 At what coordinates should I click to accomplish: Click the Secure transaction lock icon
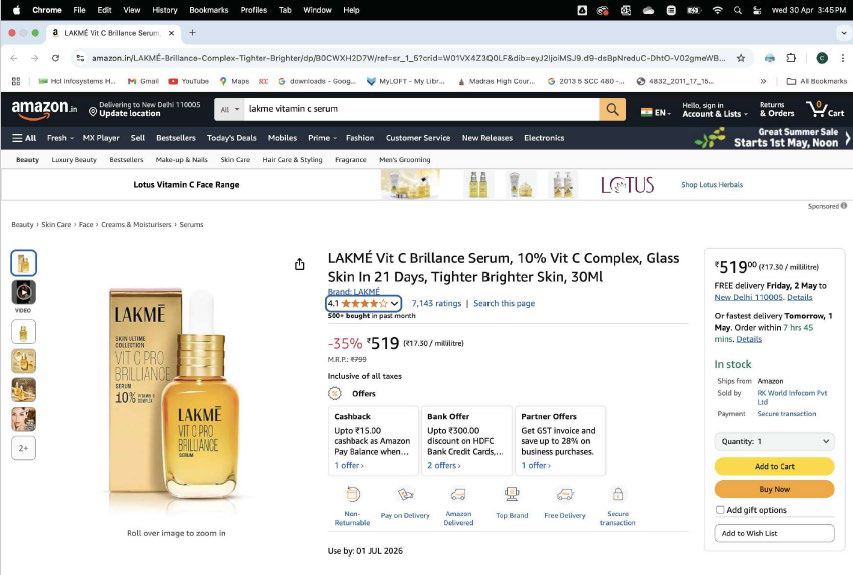click(618, 494)
